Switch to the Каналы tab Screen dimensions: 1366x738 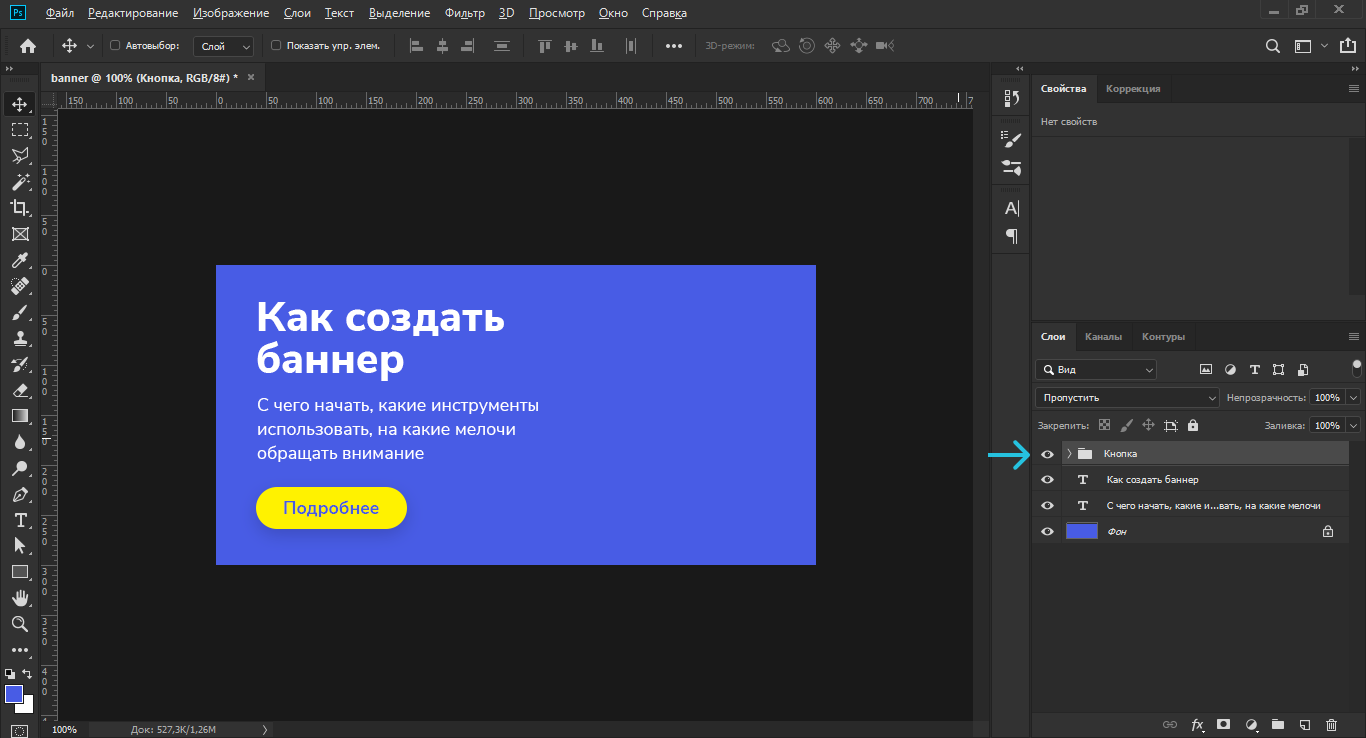[1103, 337]
